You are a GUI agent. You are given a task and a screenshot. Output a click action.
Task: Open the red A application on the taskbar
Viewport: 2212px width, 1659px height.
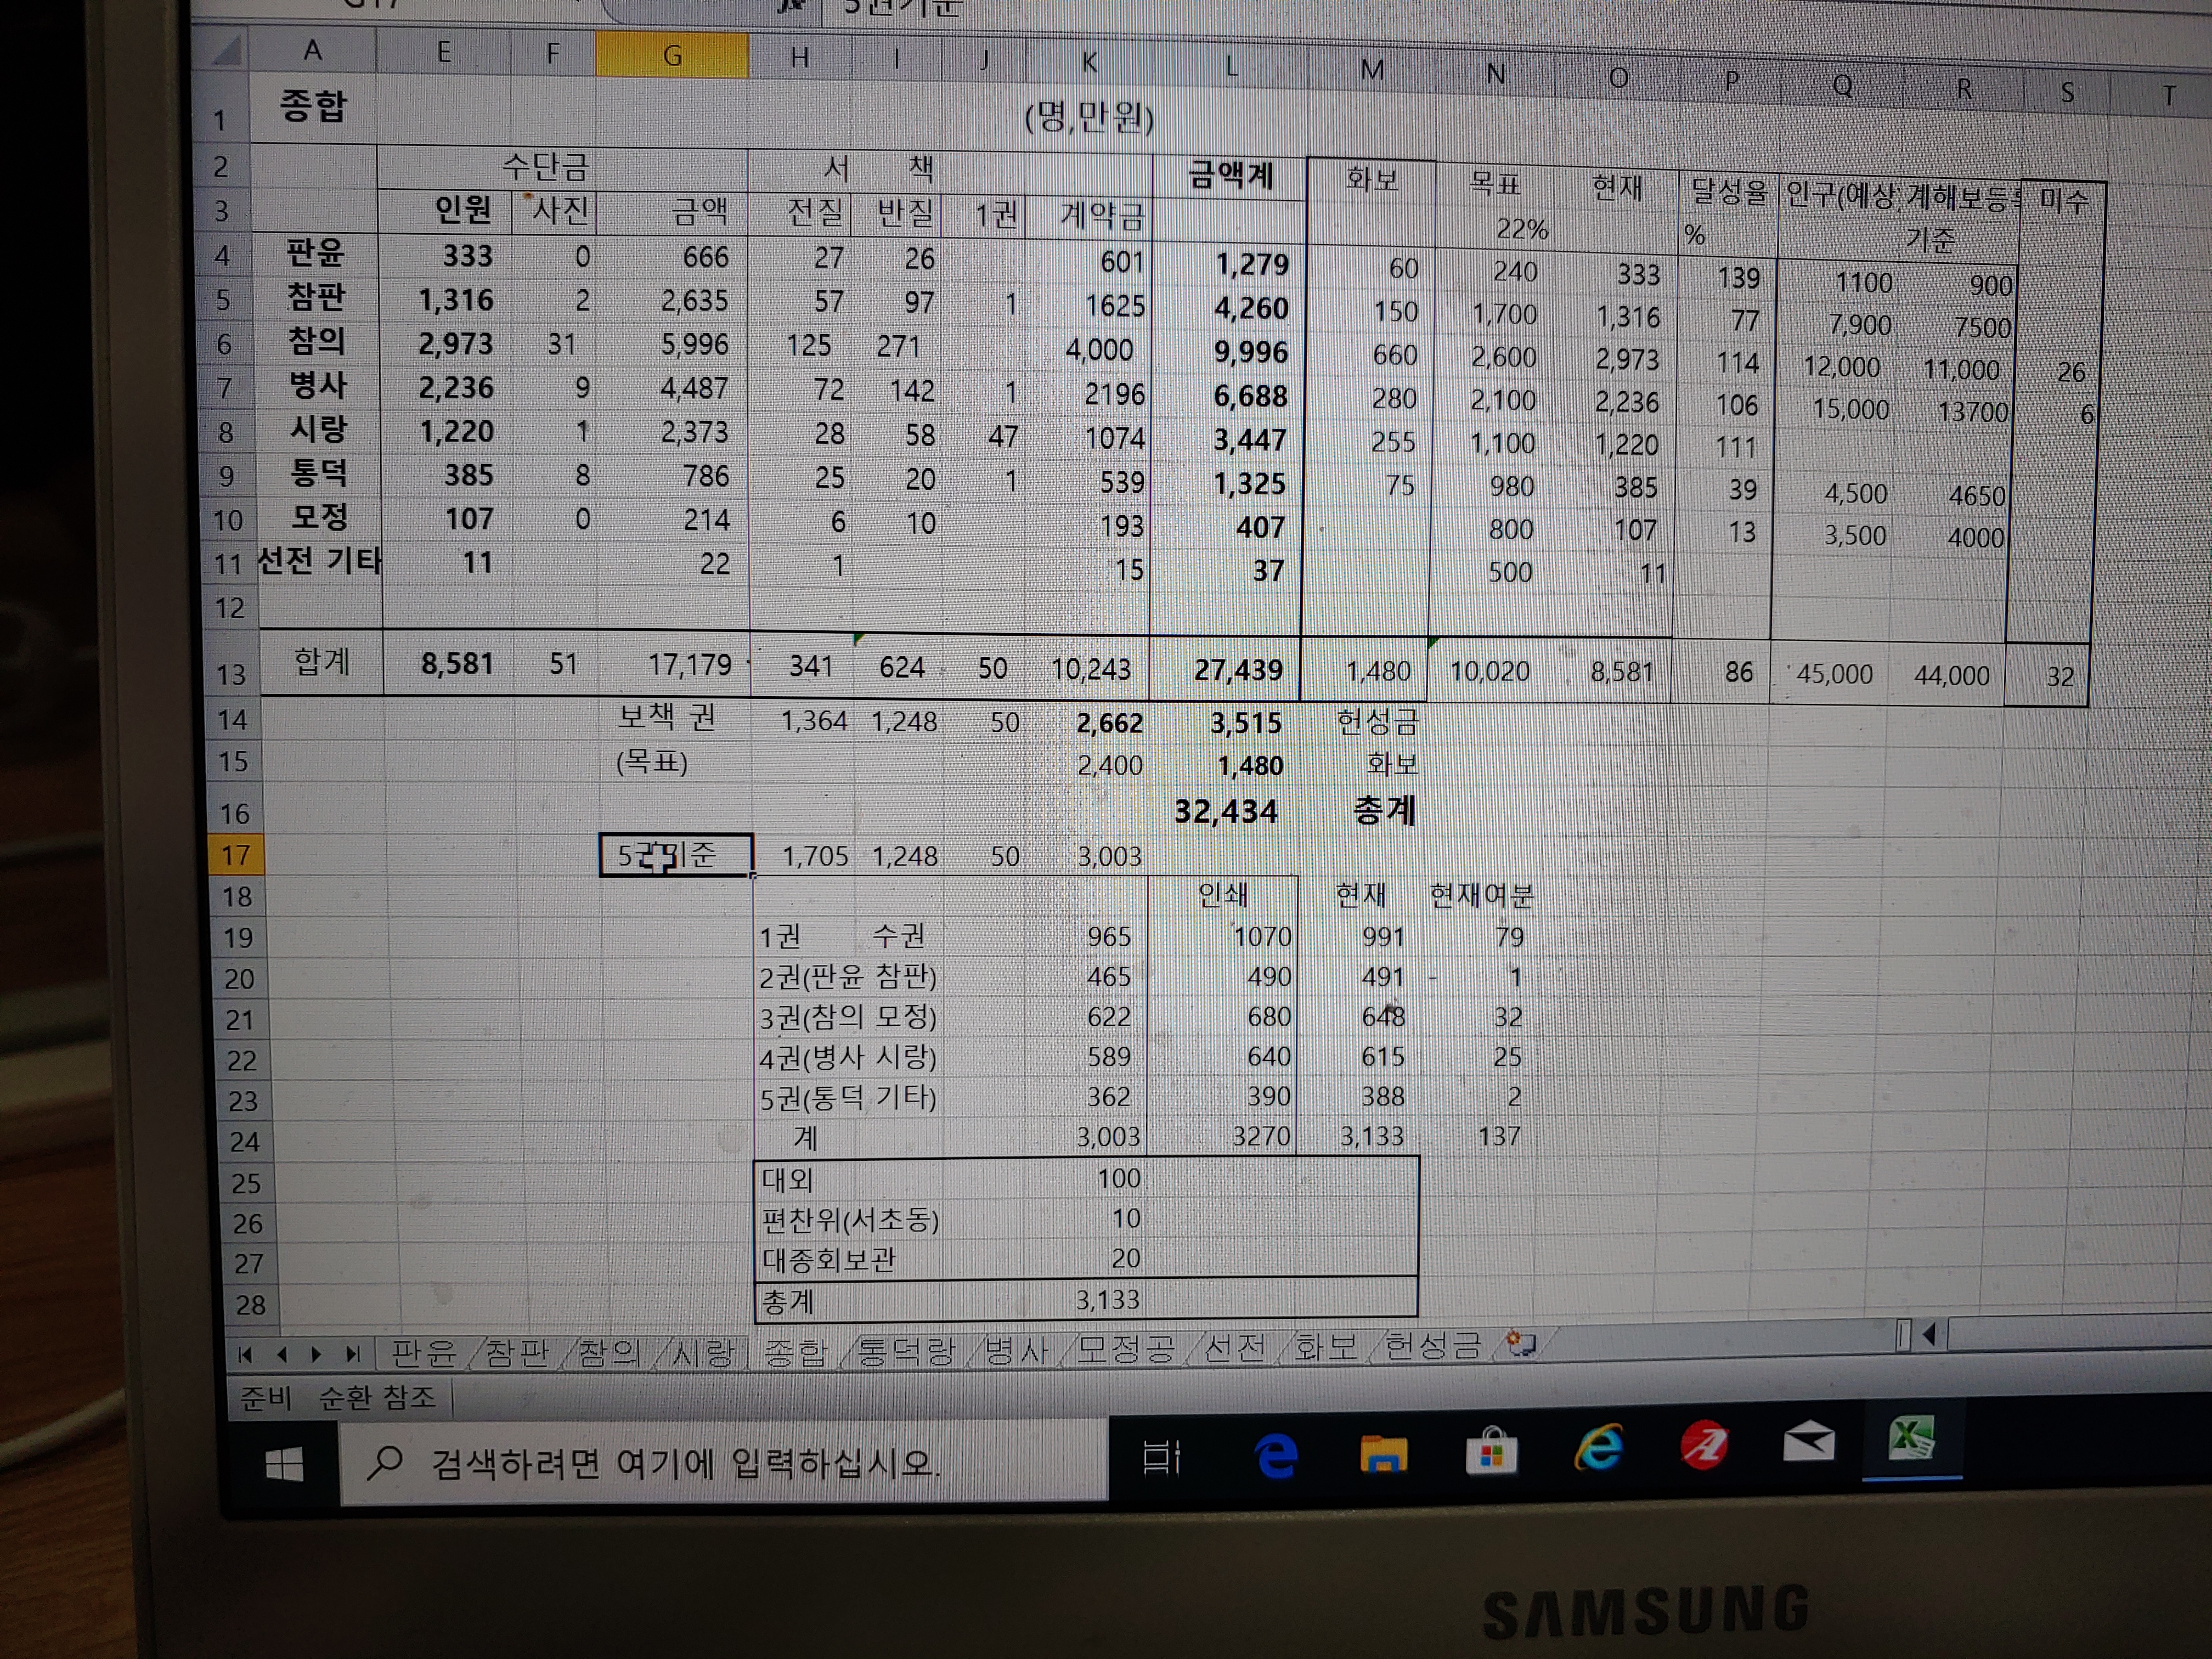click(1704, 1445)
